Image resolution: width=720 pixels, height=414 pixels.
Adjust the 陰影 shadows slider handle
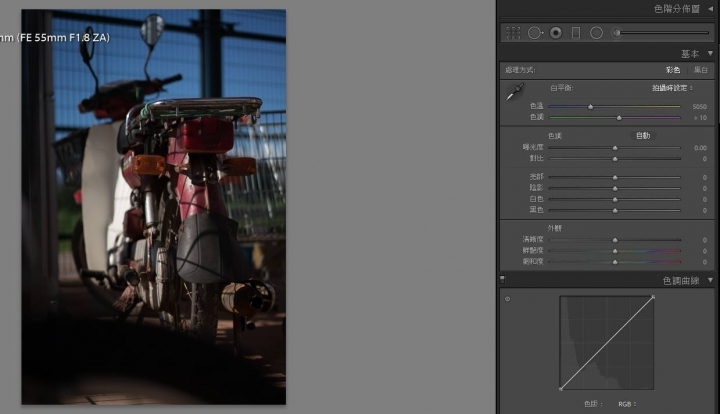[x=615, y=188]
